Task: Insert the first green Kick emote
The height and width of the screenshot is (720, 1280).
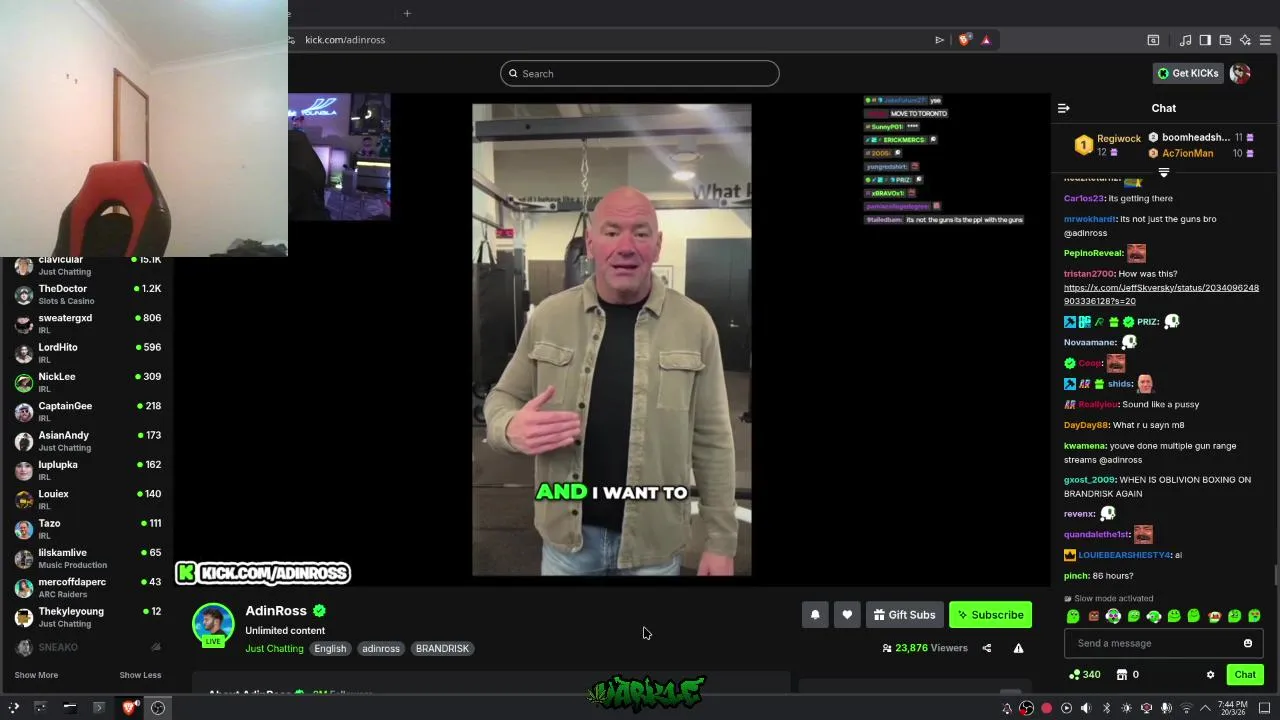Action: click(1073, 616)
